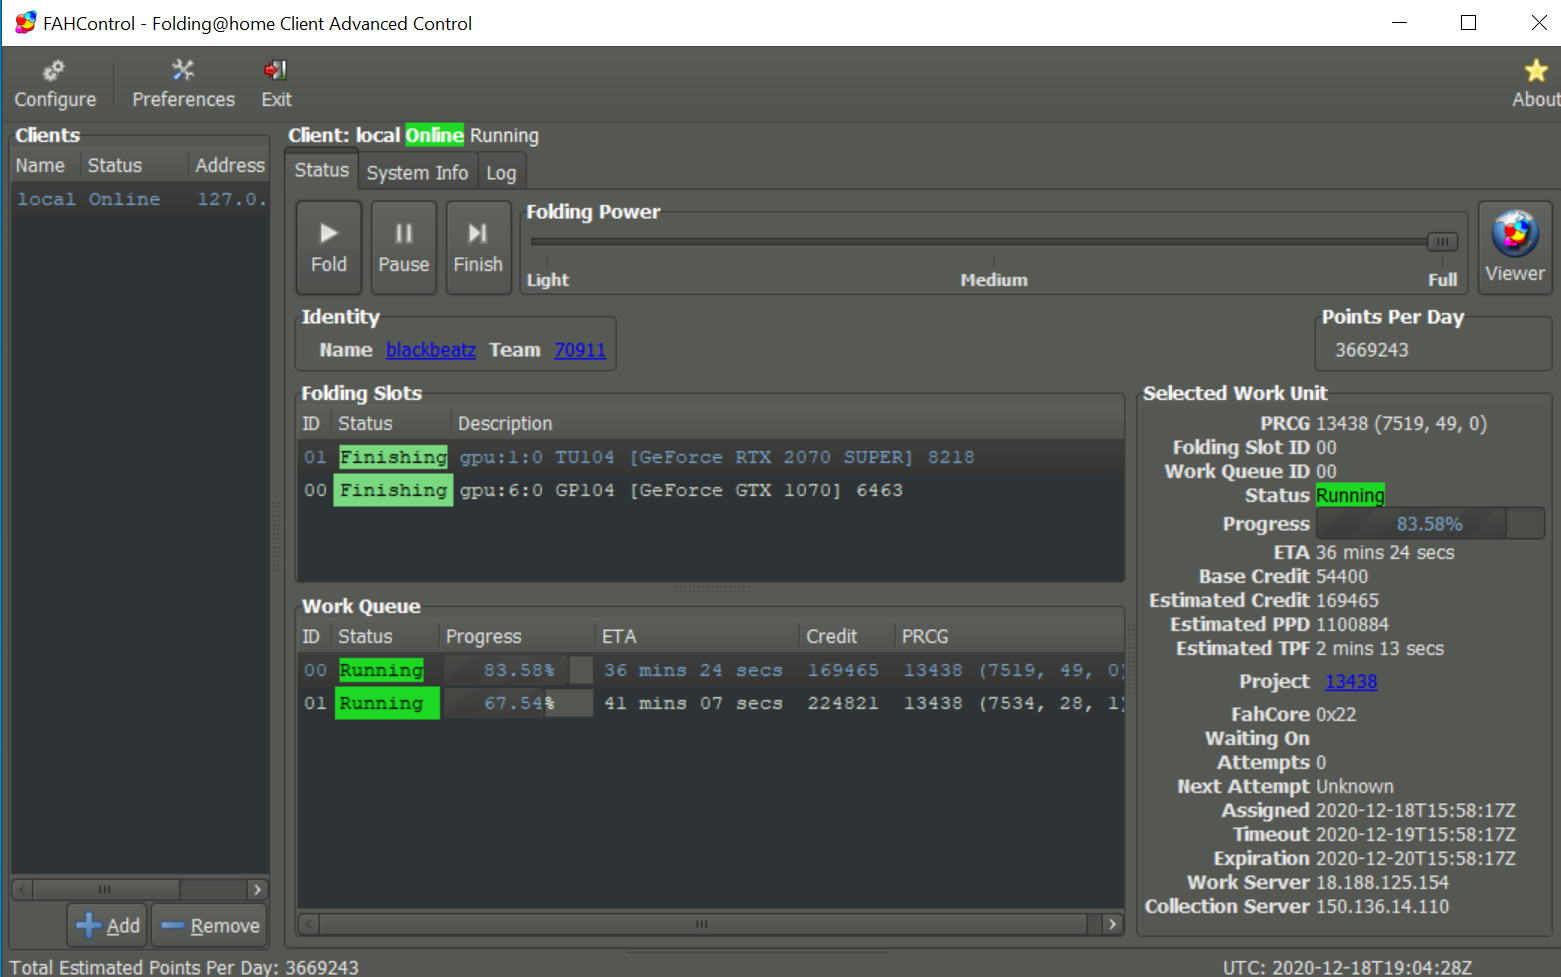1561x977 pixels.
Task: Click right arrow of Clients scrollbar
Action: pos(257,889)
